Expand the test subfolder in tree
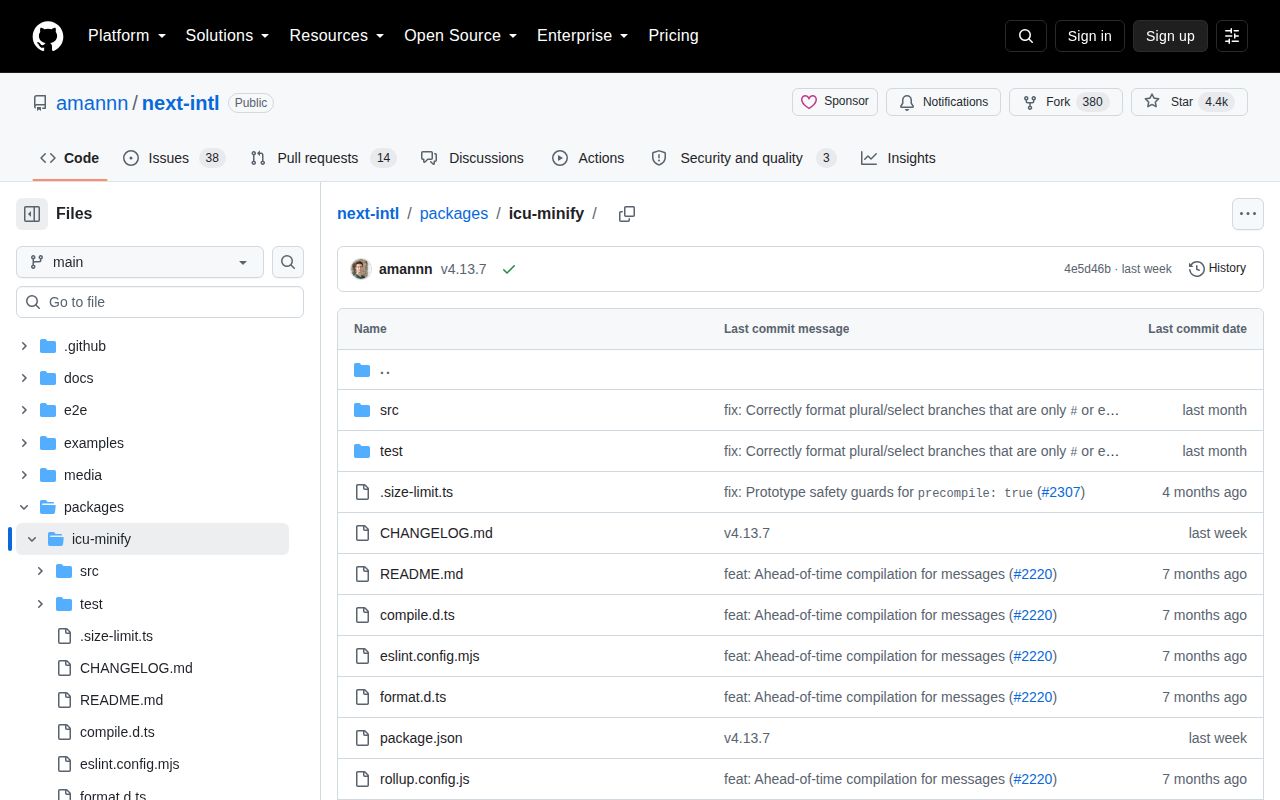Viewport: 1280px width, 800px height. (x=40, y=604)
